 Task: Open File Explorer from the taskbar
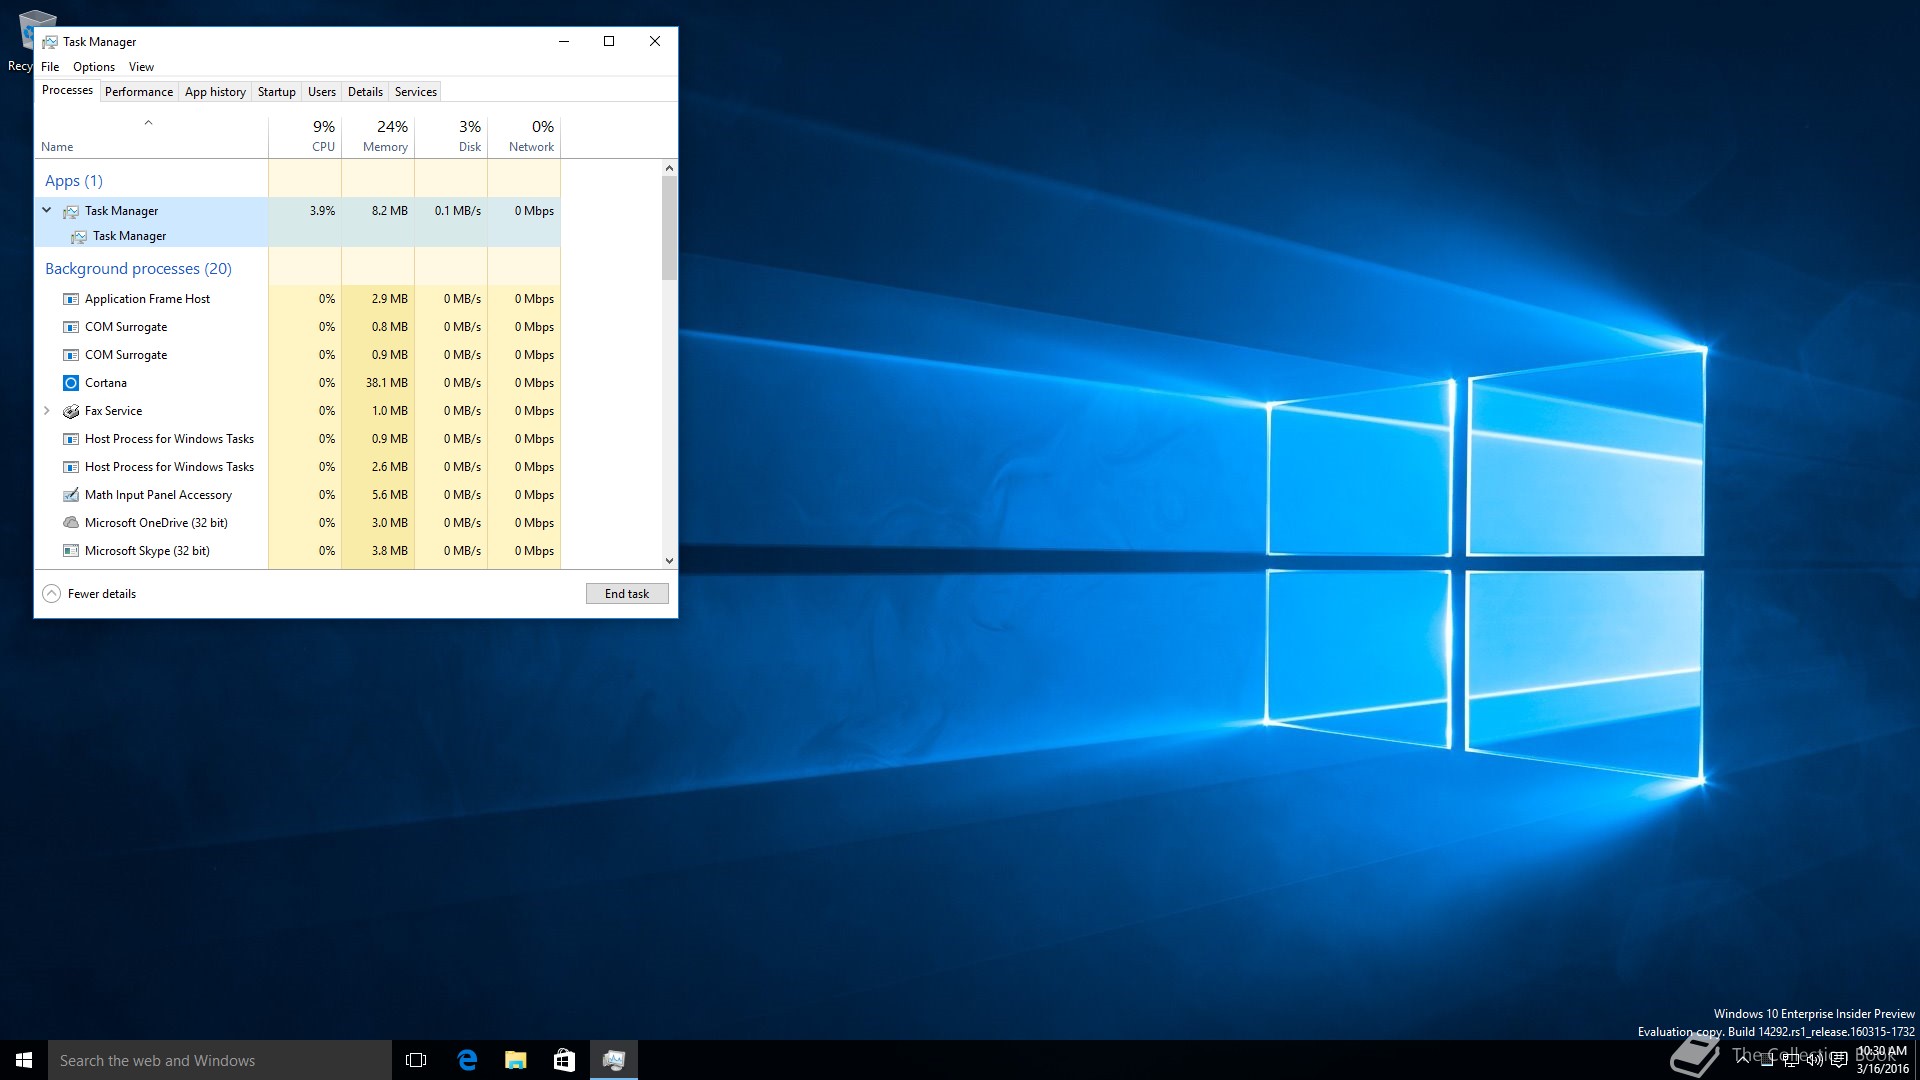tap(515, 1060)
